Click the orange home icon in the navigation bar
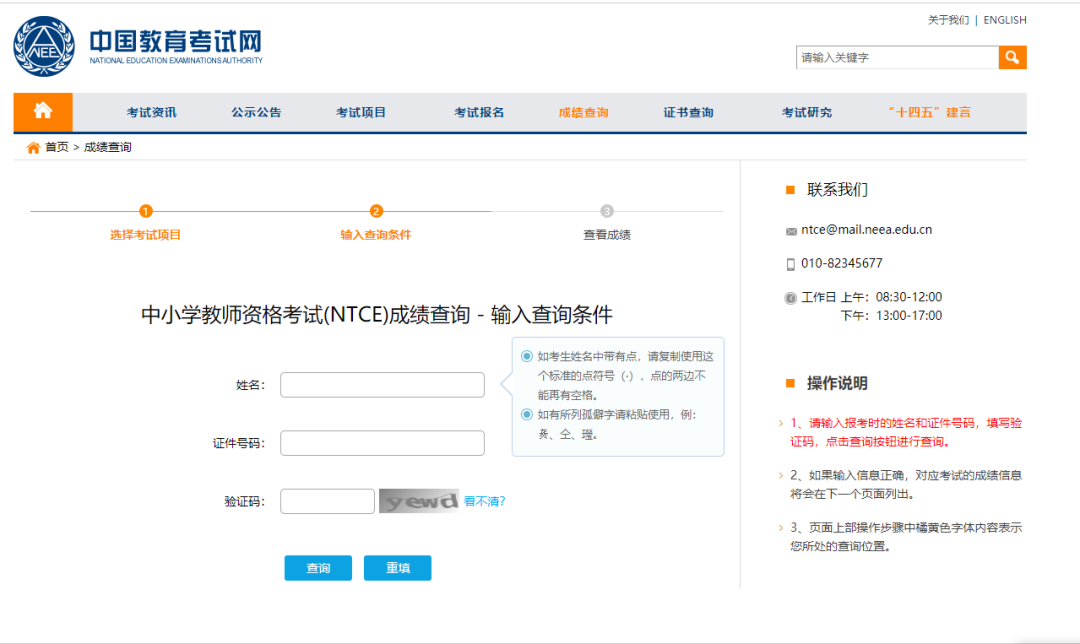Viewport: 1080px width, 644px height. click(x=43, y=111)
